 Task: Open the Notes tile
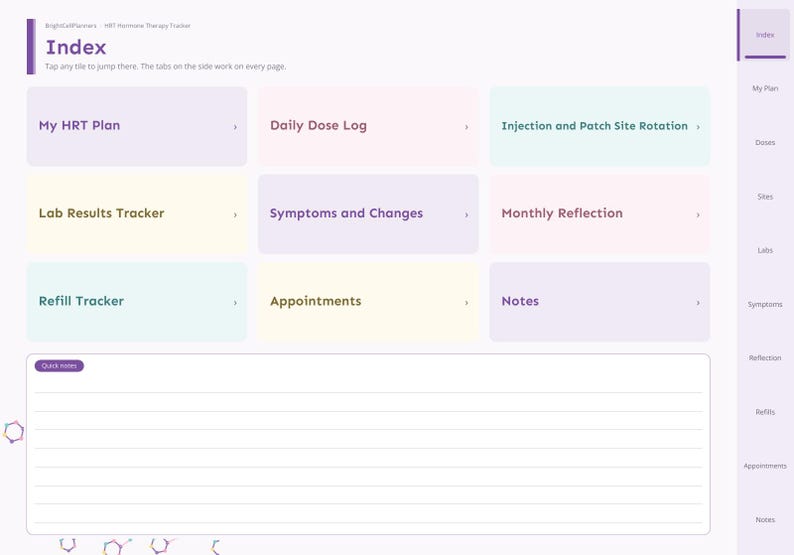(600, 302)
